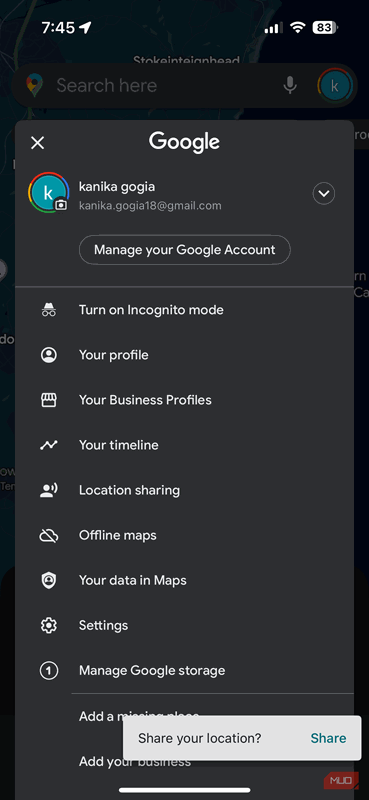Tap the Incognito hat-and-glasses icon
Screen dimensions: 369x800
pyautogui.click(x=49, y=310)
